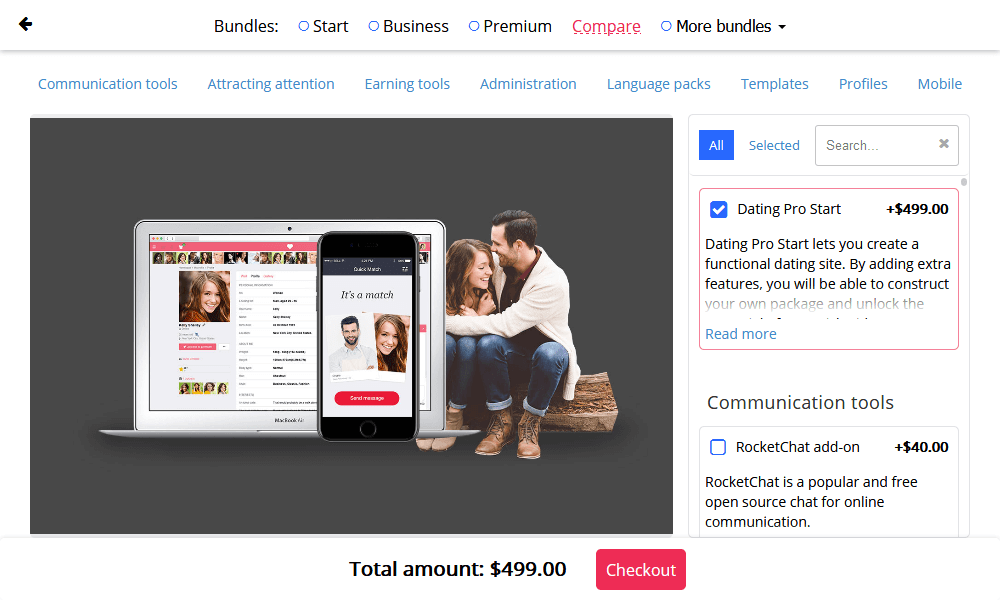The image size is (1000, 600).
Task: Show the Mobile category
Action: (x=939, y=84)
